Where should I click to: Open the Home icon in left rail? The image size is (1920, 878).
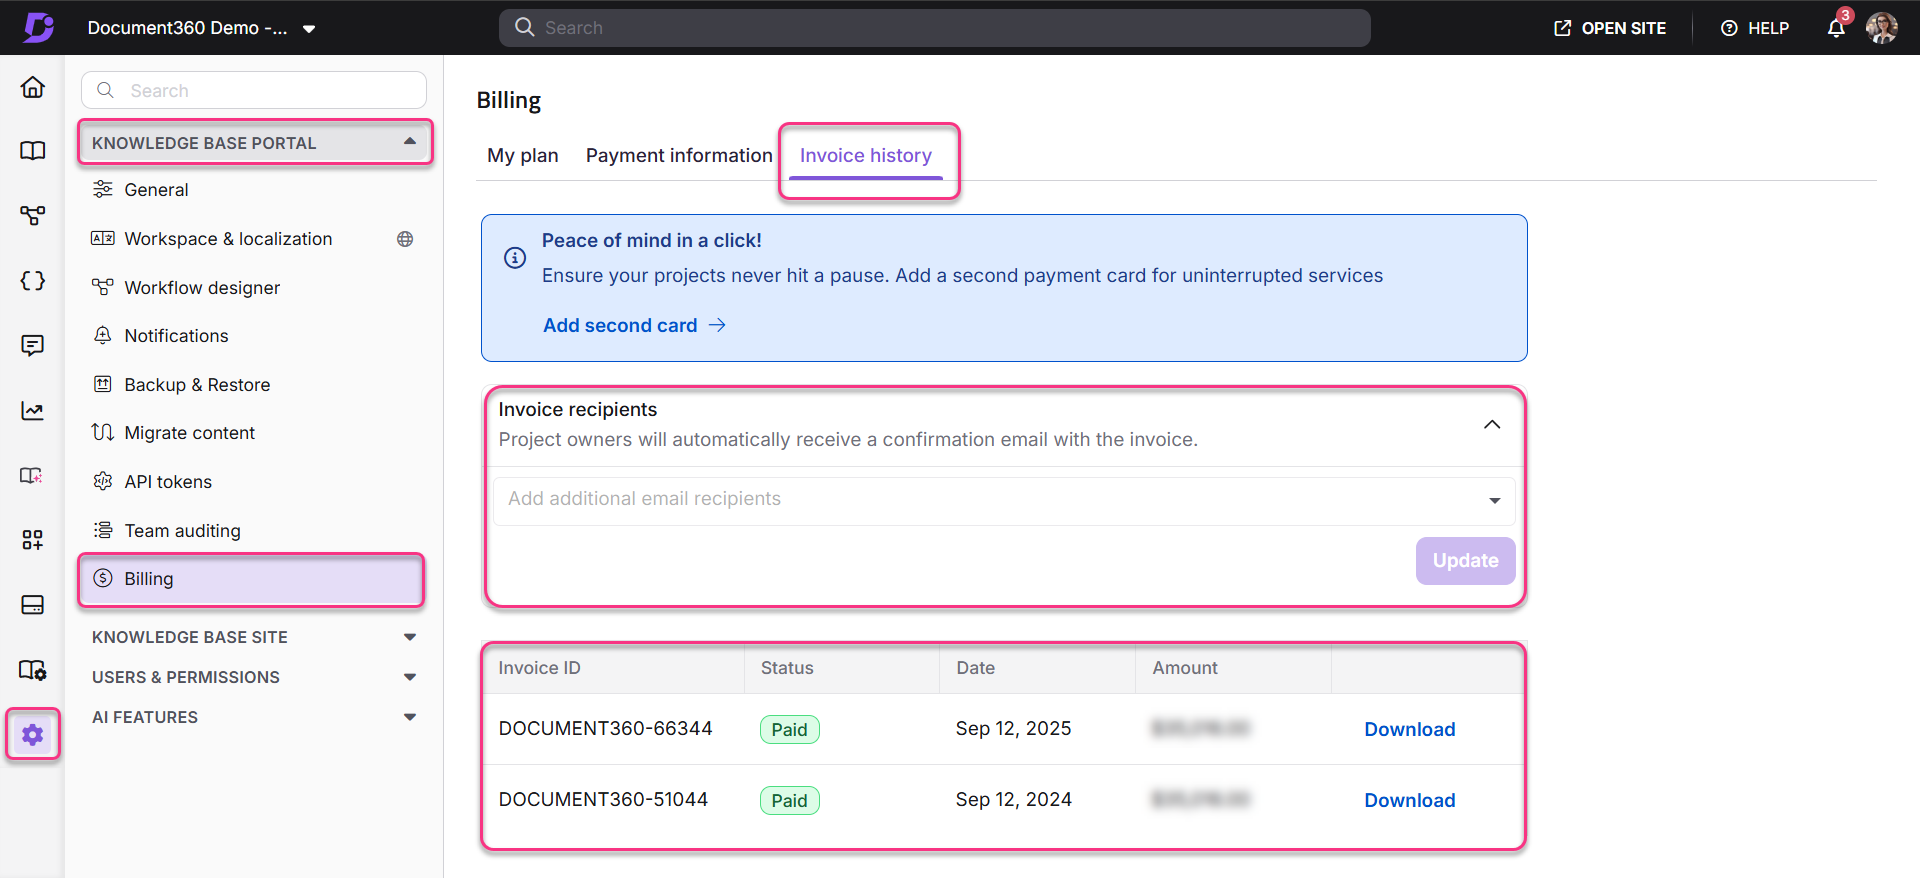pyautogui.click(x=33, y=87)
